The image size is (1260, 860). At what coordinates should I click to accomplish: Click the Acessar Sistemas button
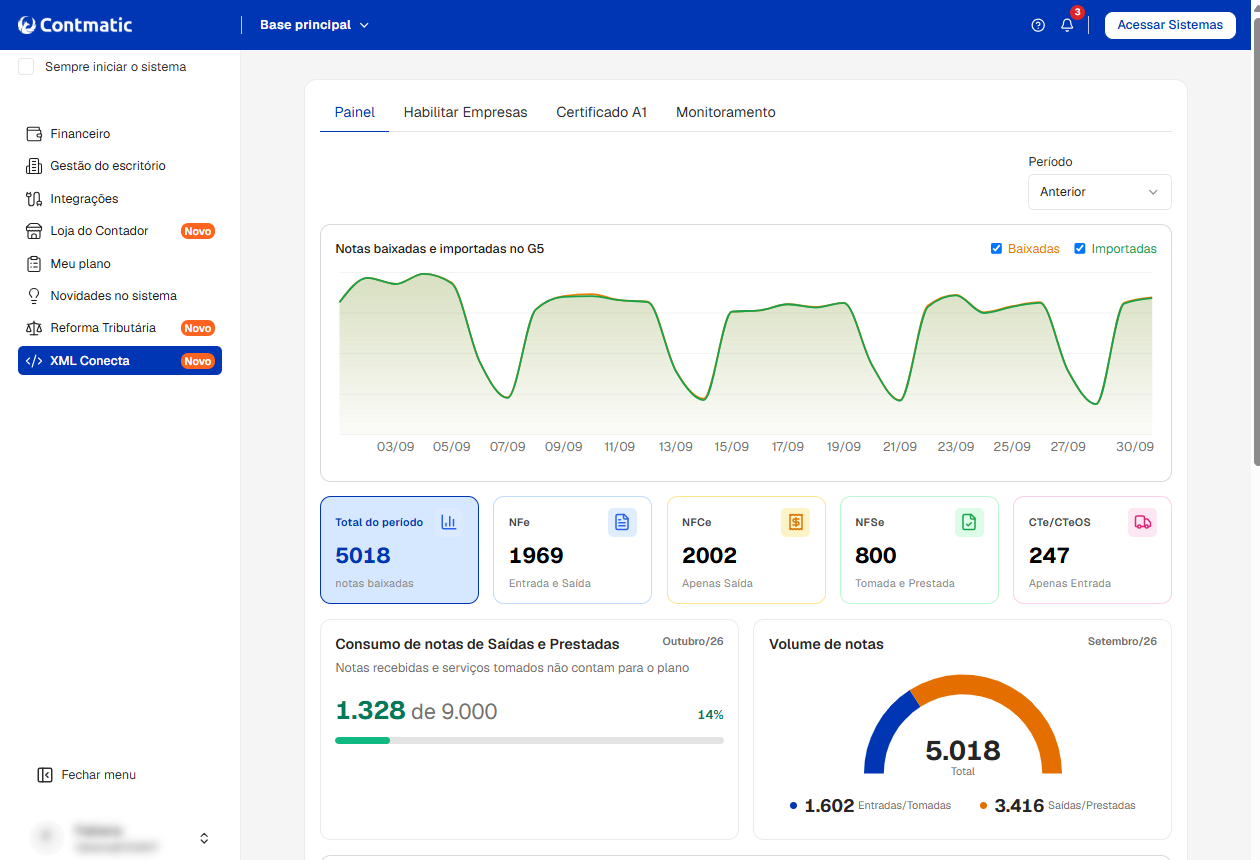click(x=1170, y=25)
